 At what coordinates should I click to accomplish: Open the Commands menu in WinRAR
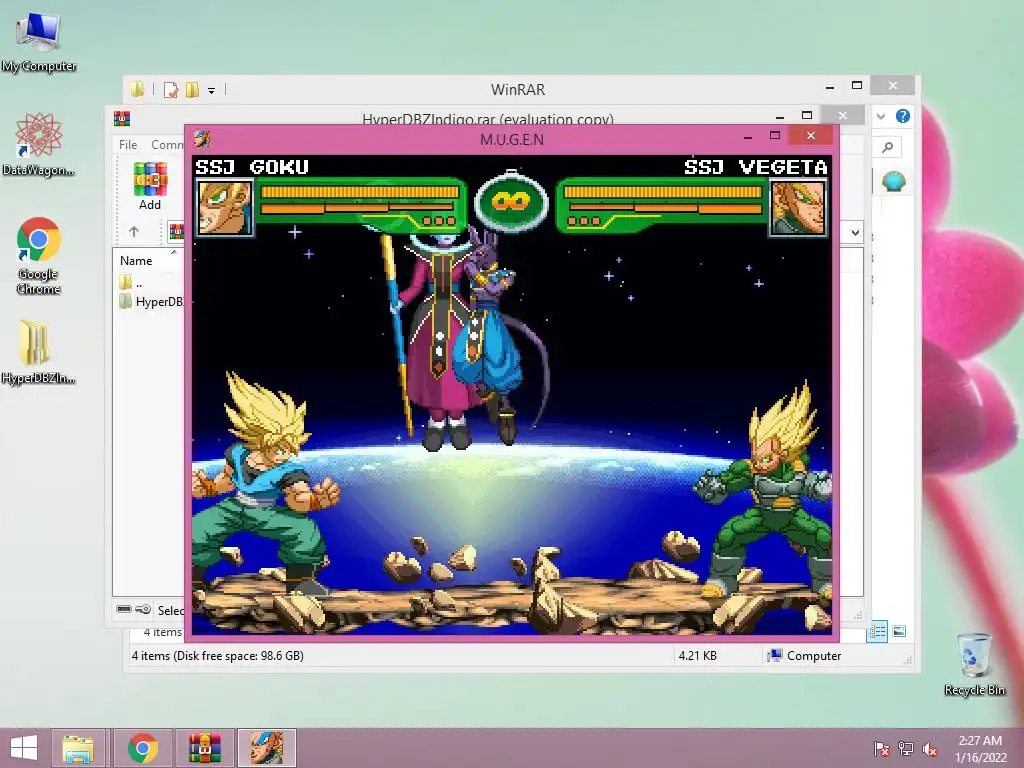click(167, 144)
